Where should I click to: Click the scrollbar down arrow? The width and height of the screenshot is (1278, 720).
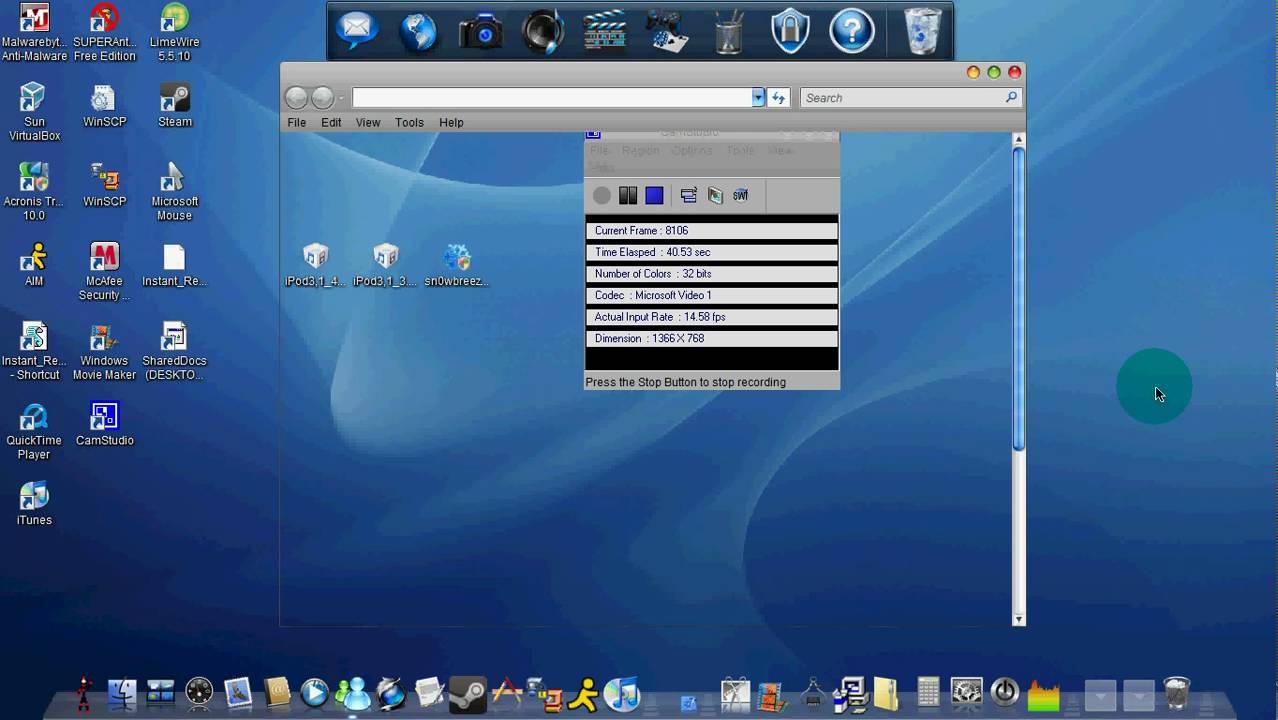pyautogui.click(x=1019, y=620)
